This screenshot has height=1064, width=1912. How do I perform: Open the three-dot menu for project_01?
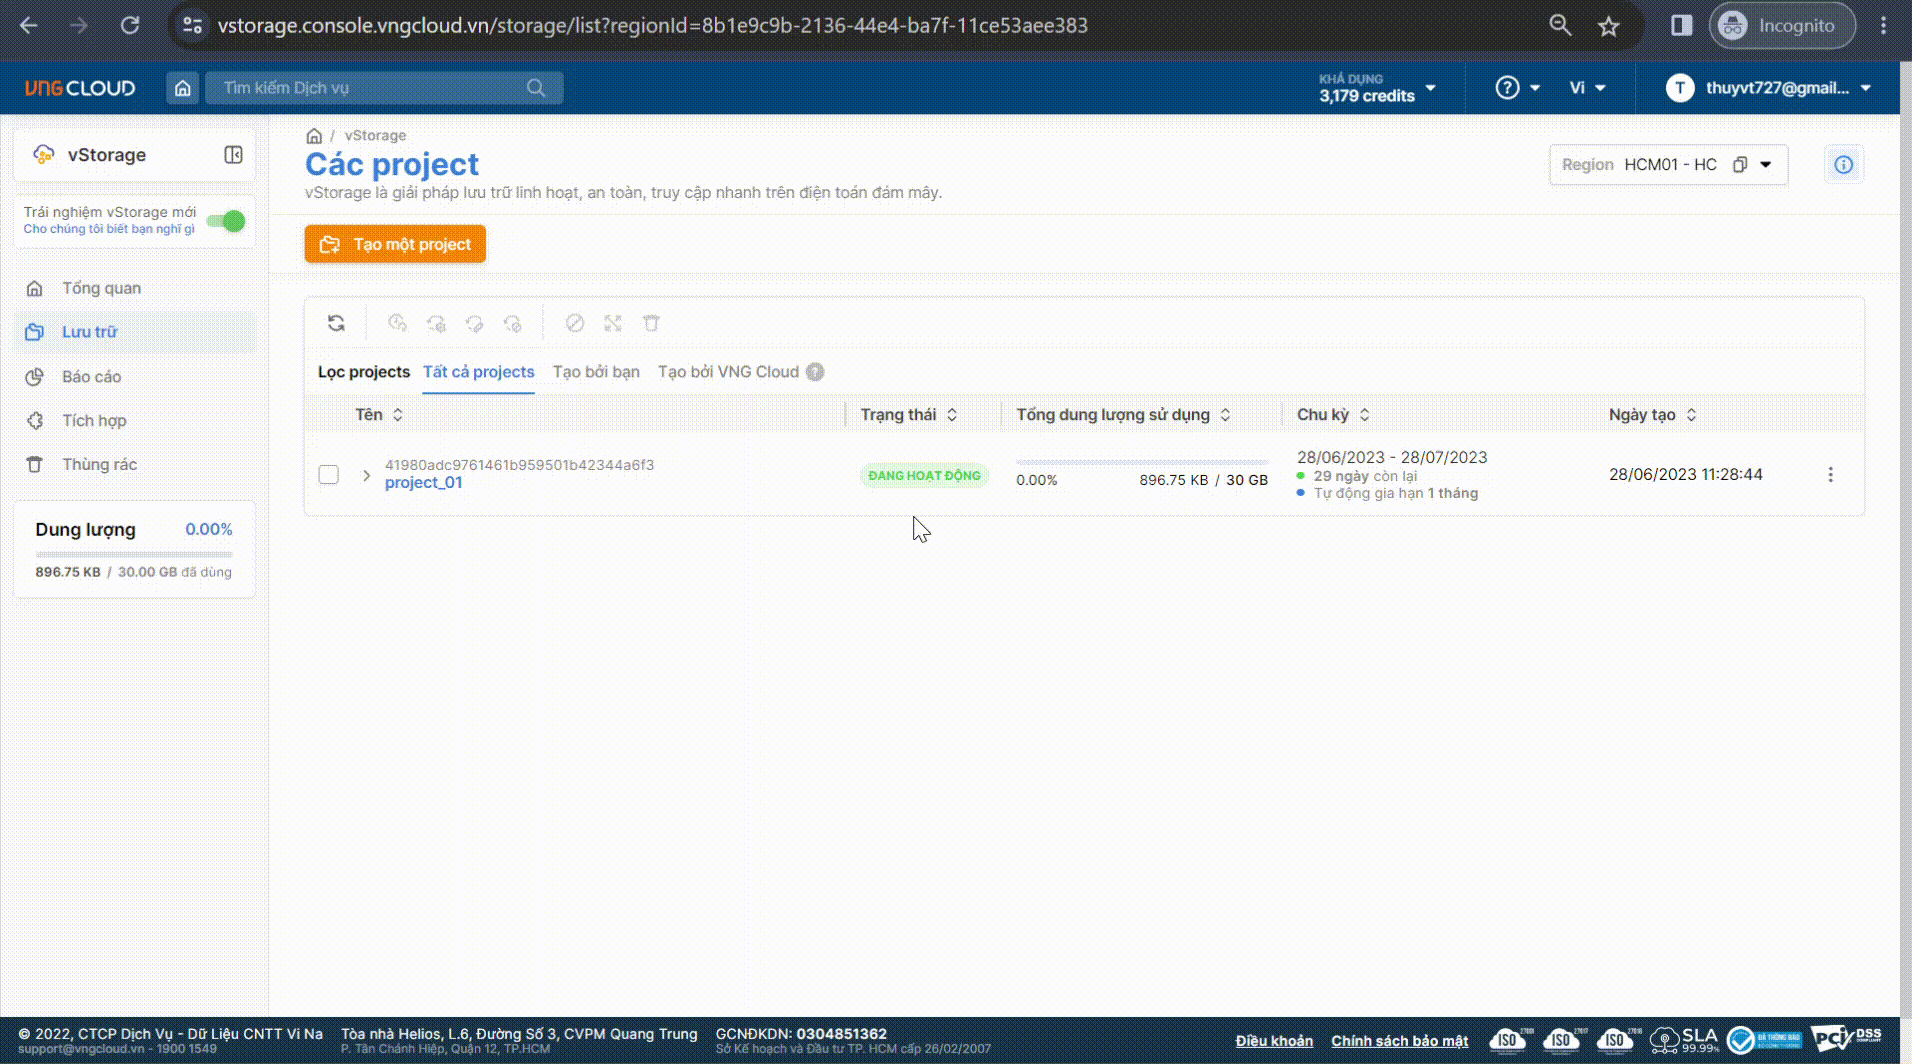point(1830,475)
